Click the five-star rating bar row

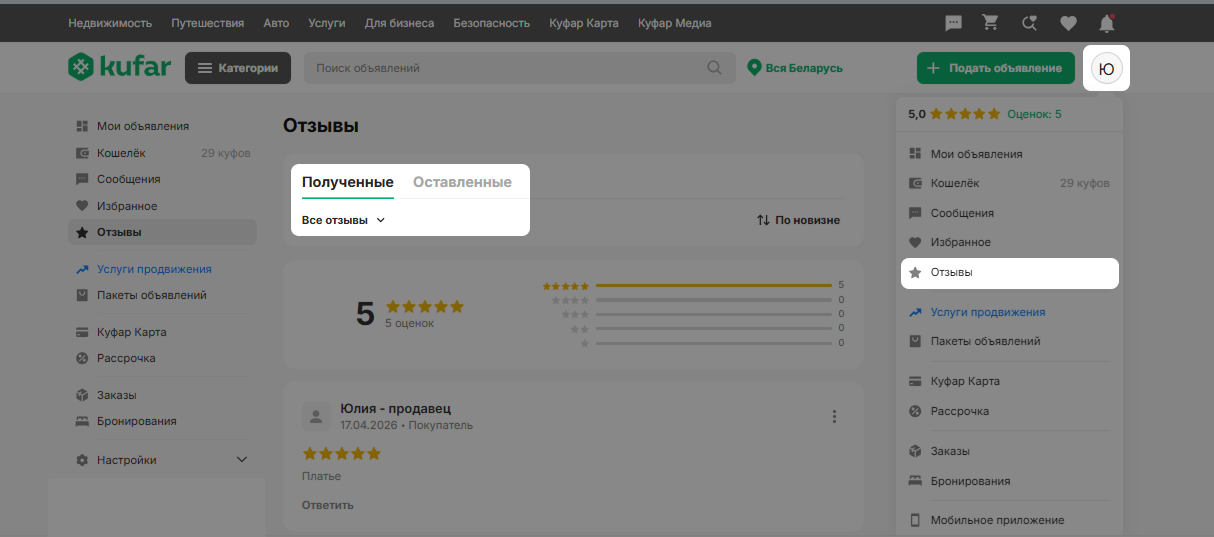(694, 285)
